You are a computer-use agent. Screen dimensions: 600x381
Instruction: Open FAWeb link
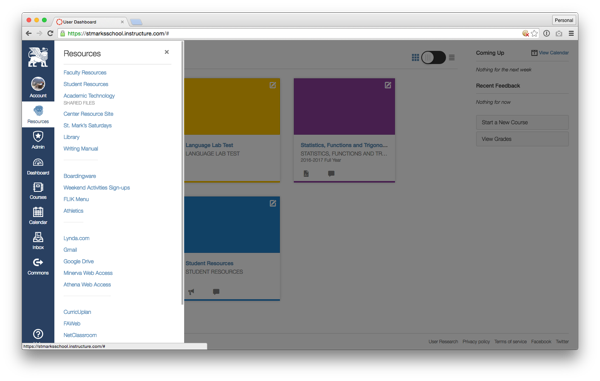coord(72,324)
